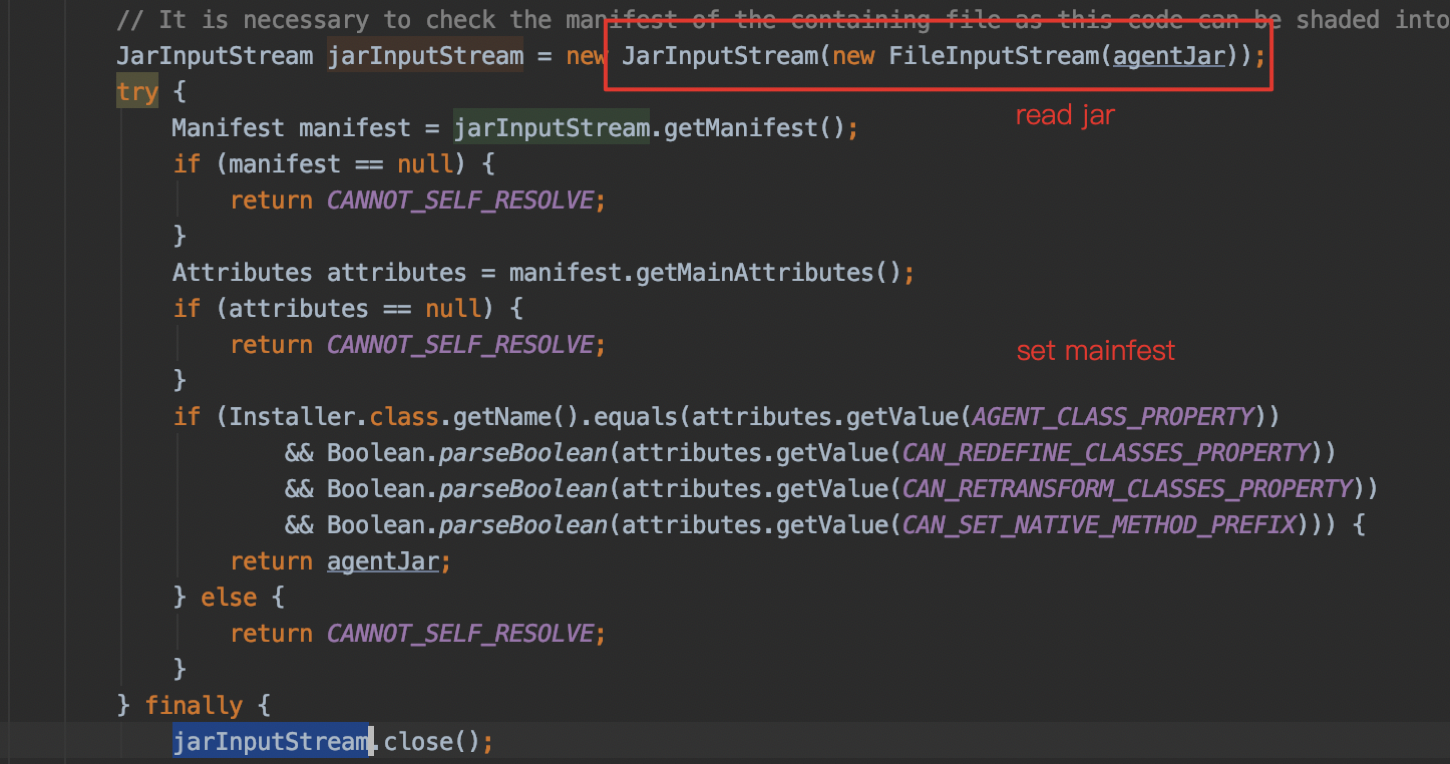
Task: Click CANNOT_SELF_RESOLVE under the manifest null check
Action: pos(461,200)
